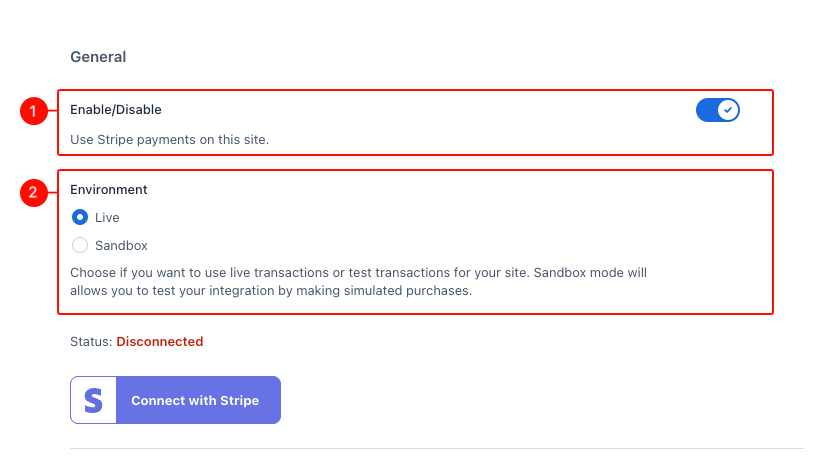Click the Stripe "S" logo icon
Image resolution: width=824 pixels, height=469 pixels.
(93, 400)
